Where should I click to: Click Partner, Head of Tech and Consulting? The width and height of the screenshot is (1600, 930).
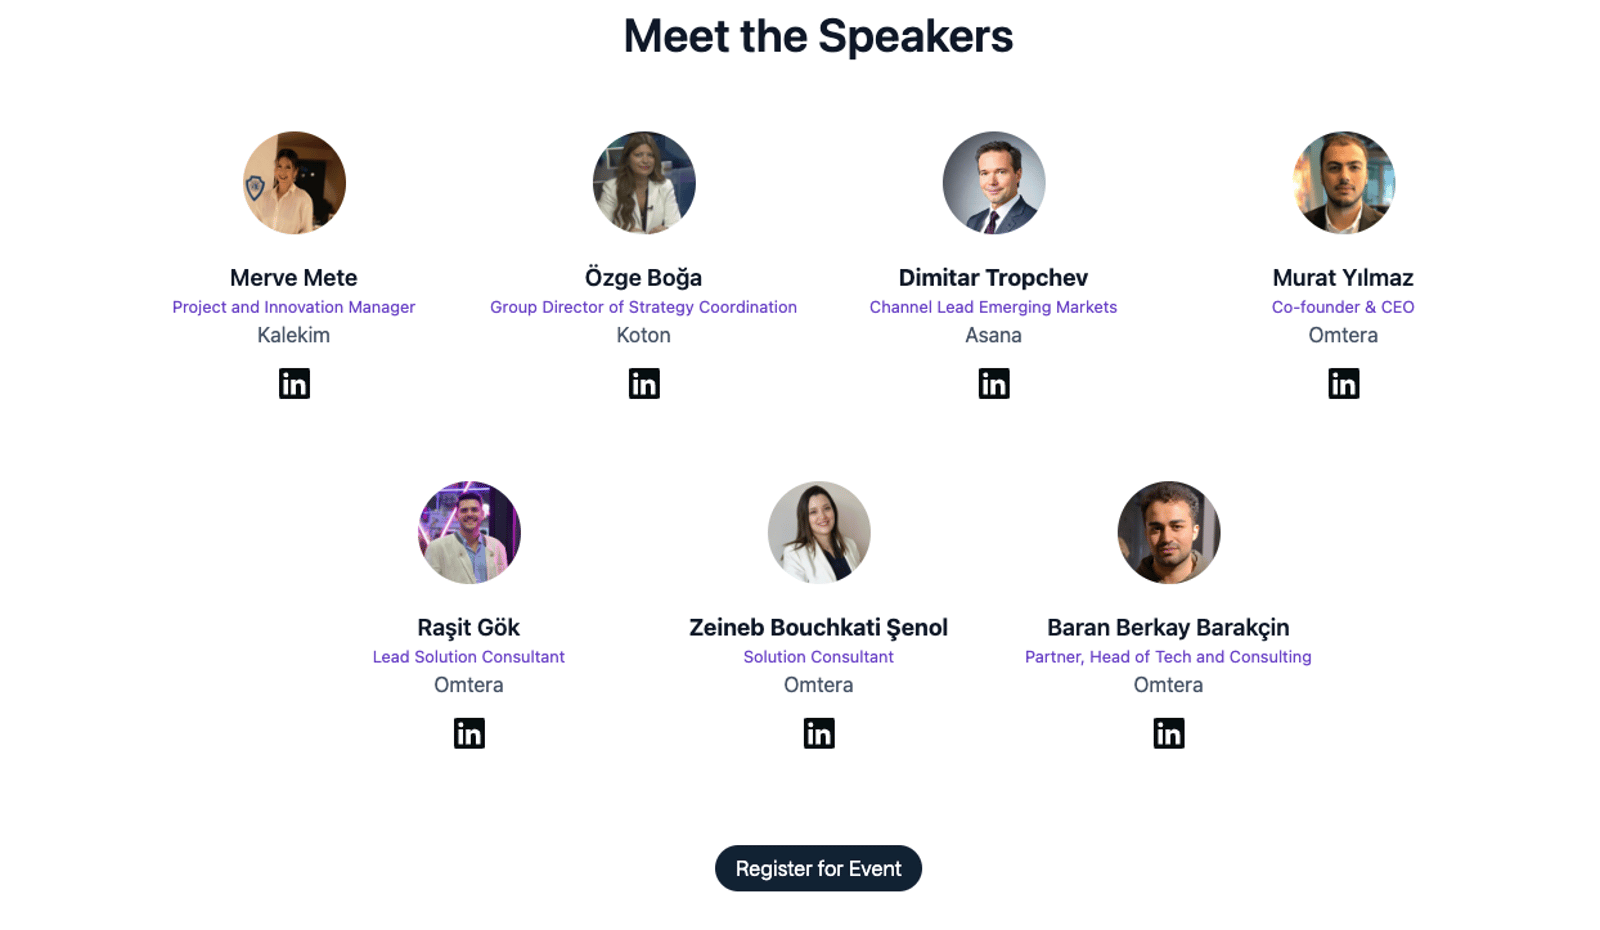click(1168, 657)
